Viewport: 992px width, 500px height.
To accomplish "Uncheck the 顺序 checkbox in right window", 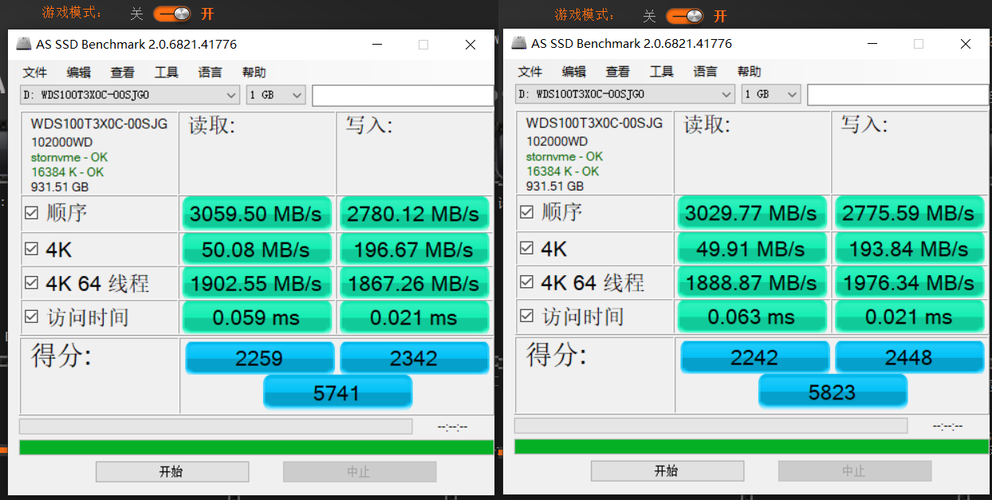I will [x=526, y=212].
